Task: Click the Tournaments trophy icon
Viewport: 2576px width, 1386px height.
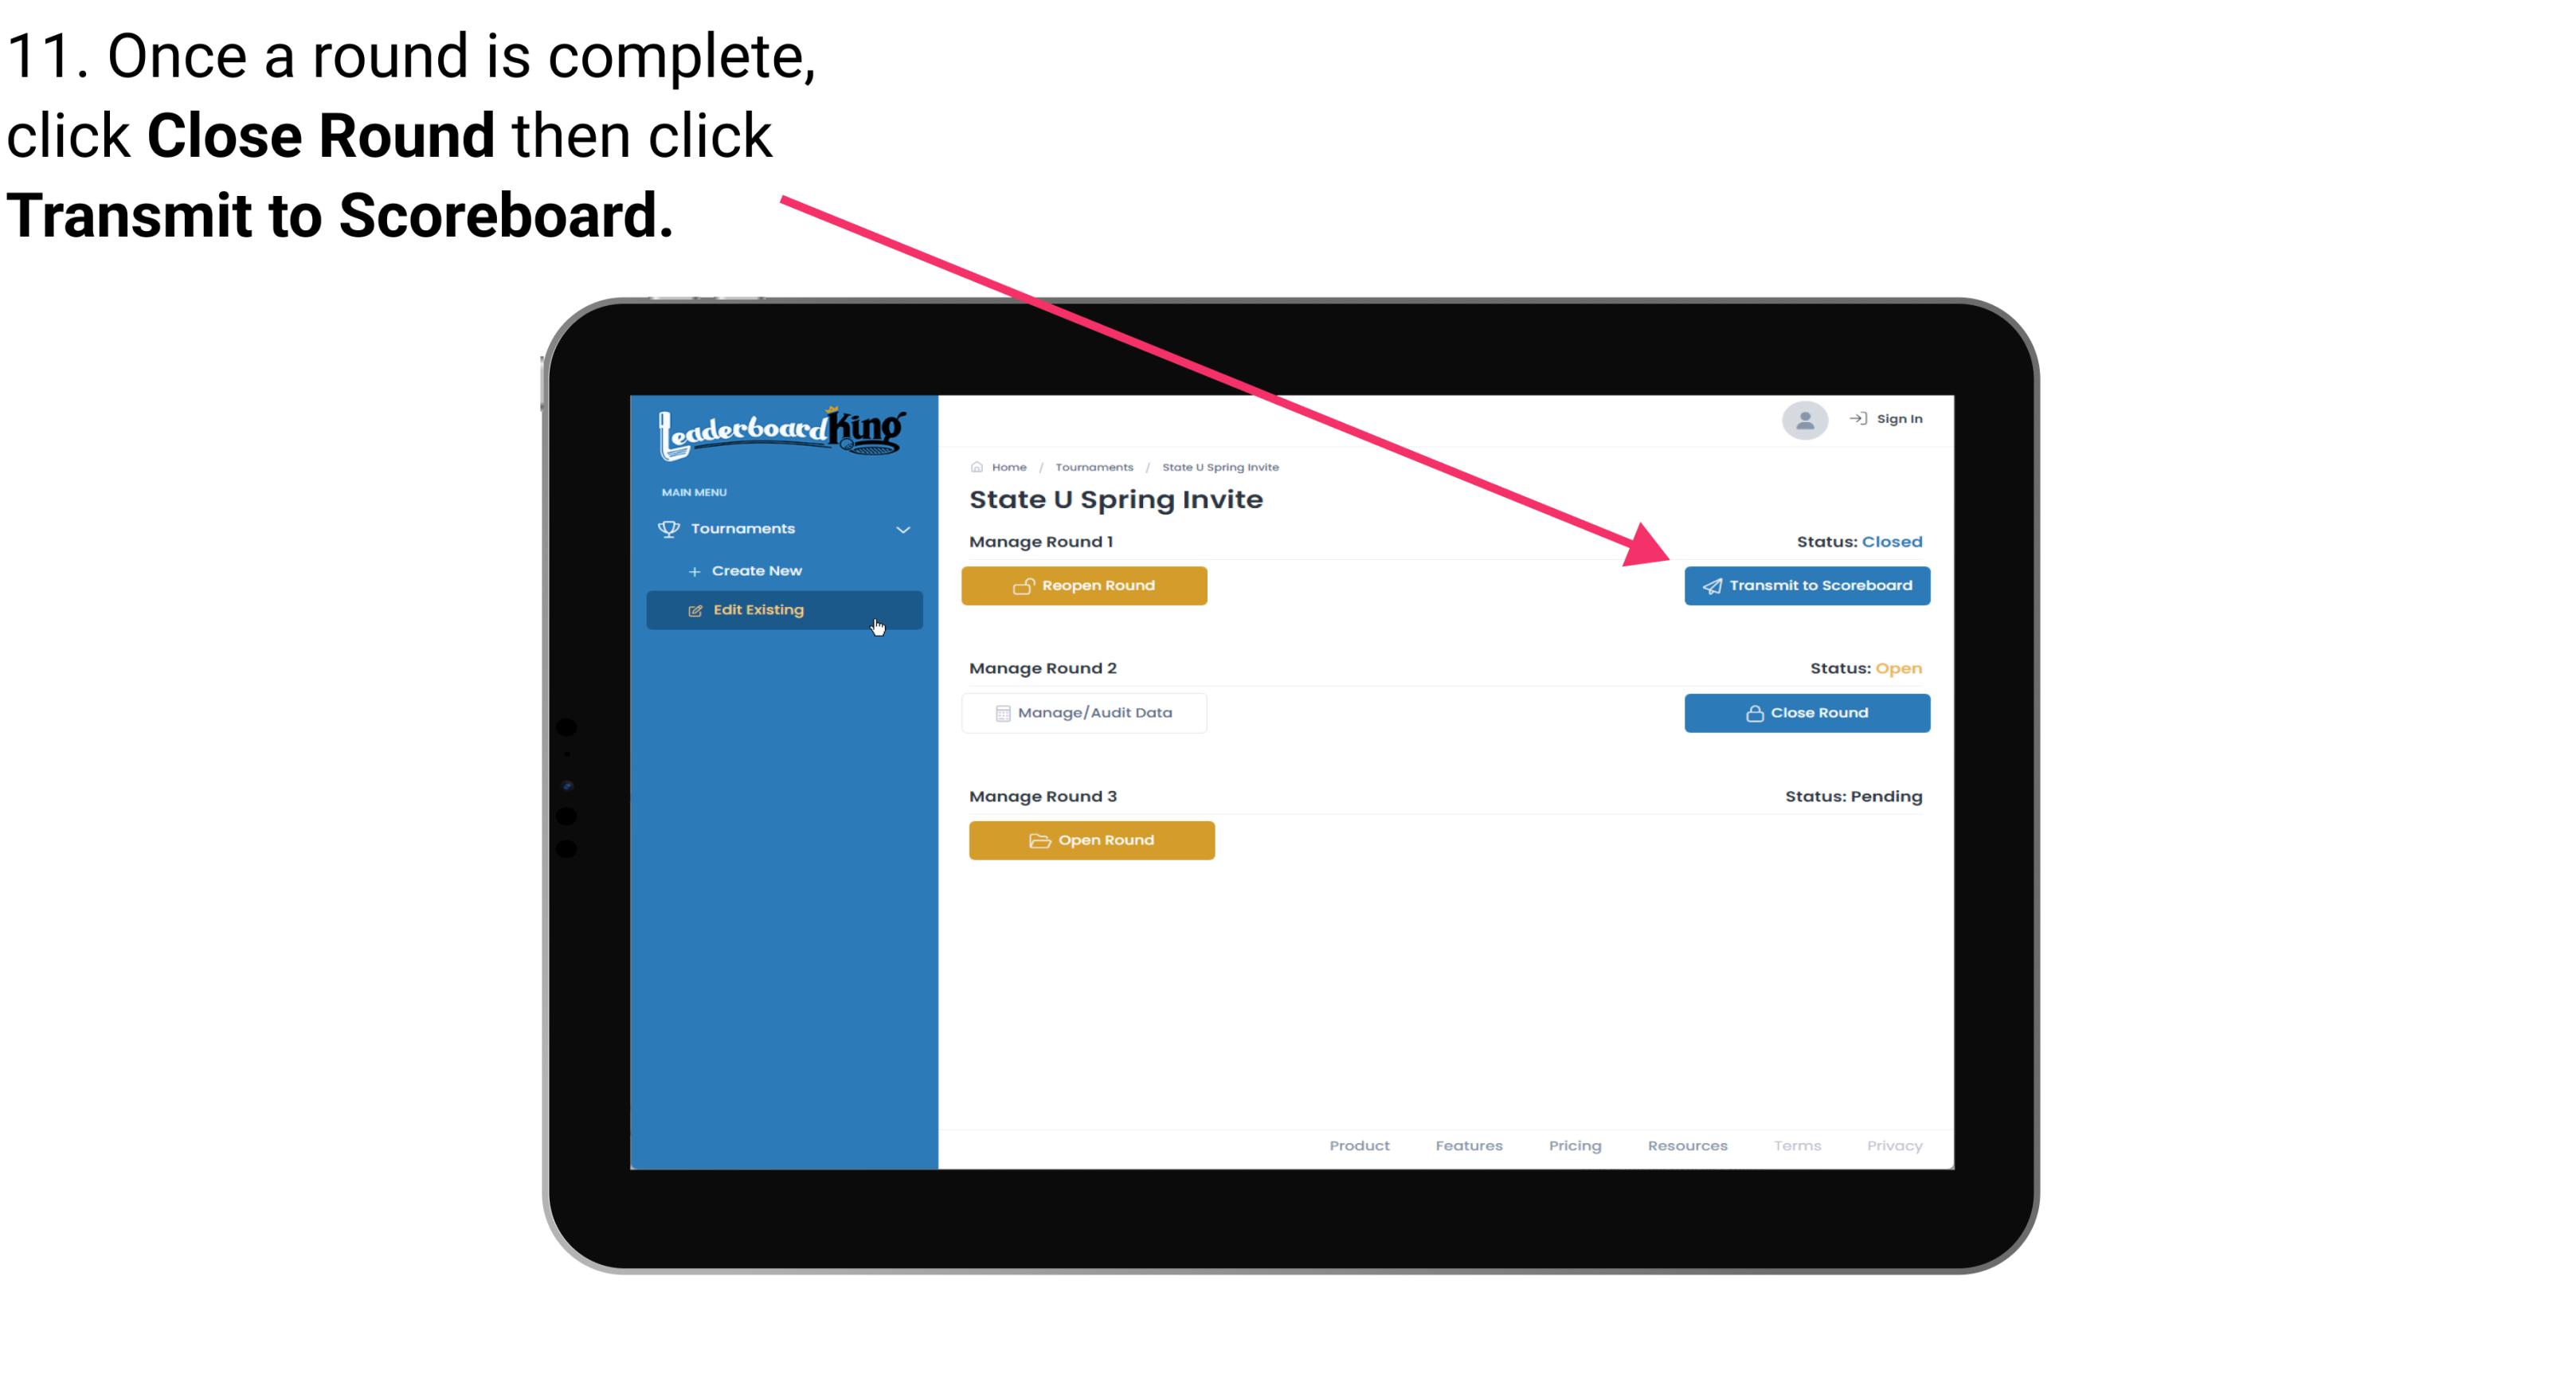Action: [669, 527]
